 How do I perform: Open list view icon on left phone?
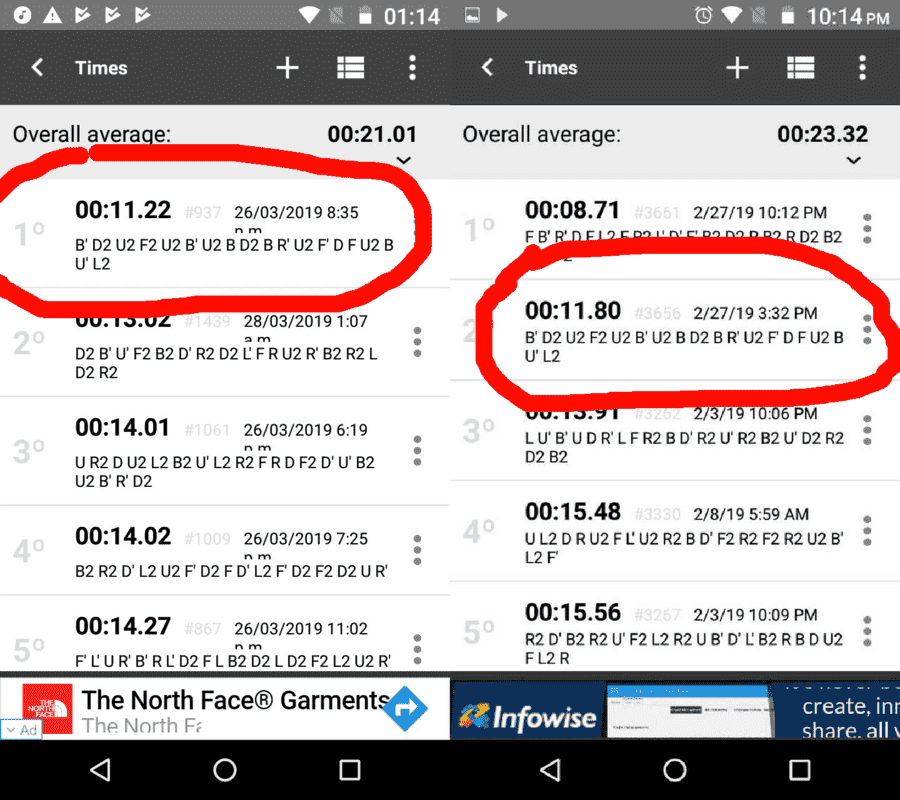point(350,68)
